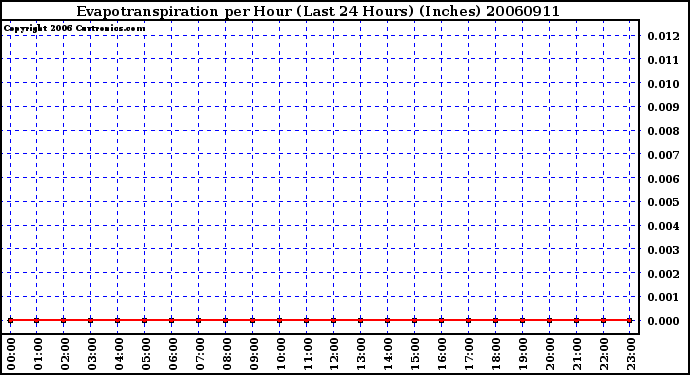Viewport: 690px width, 375px height.
Task: Select the data point marker at 23:00
Action: coord(630,320)
